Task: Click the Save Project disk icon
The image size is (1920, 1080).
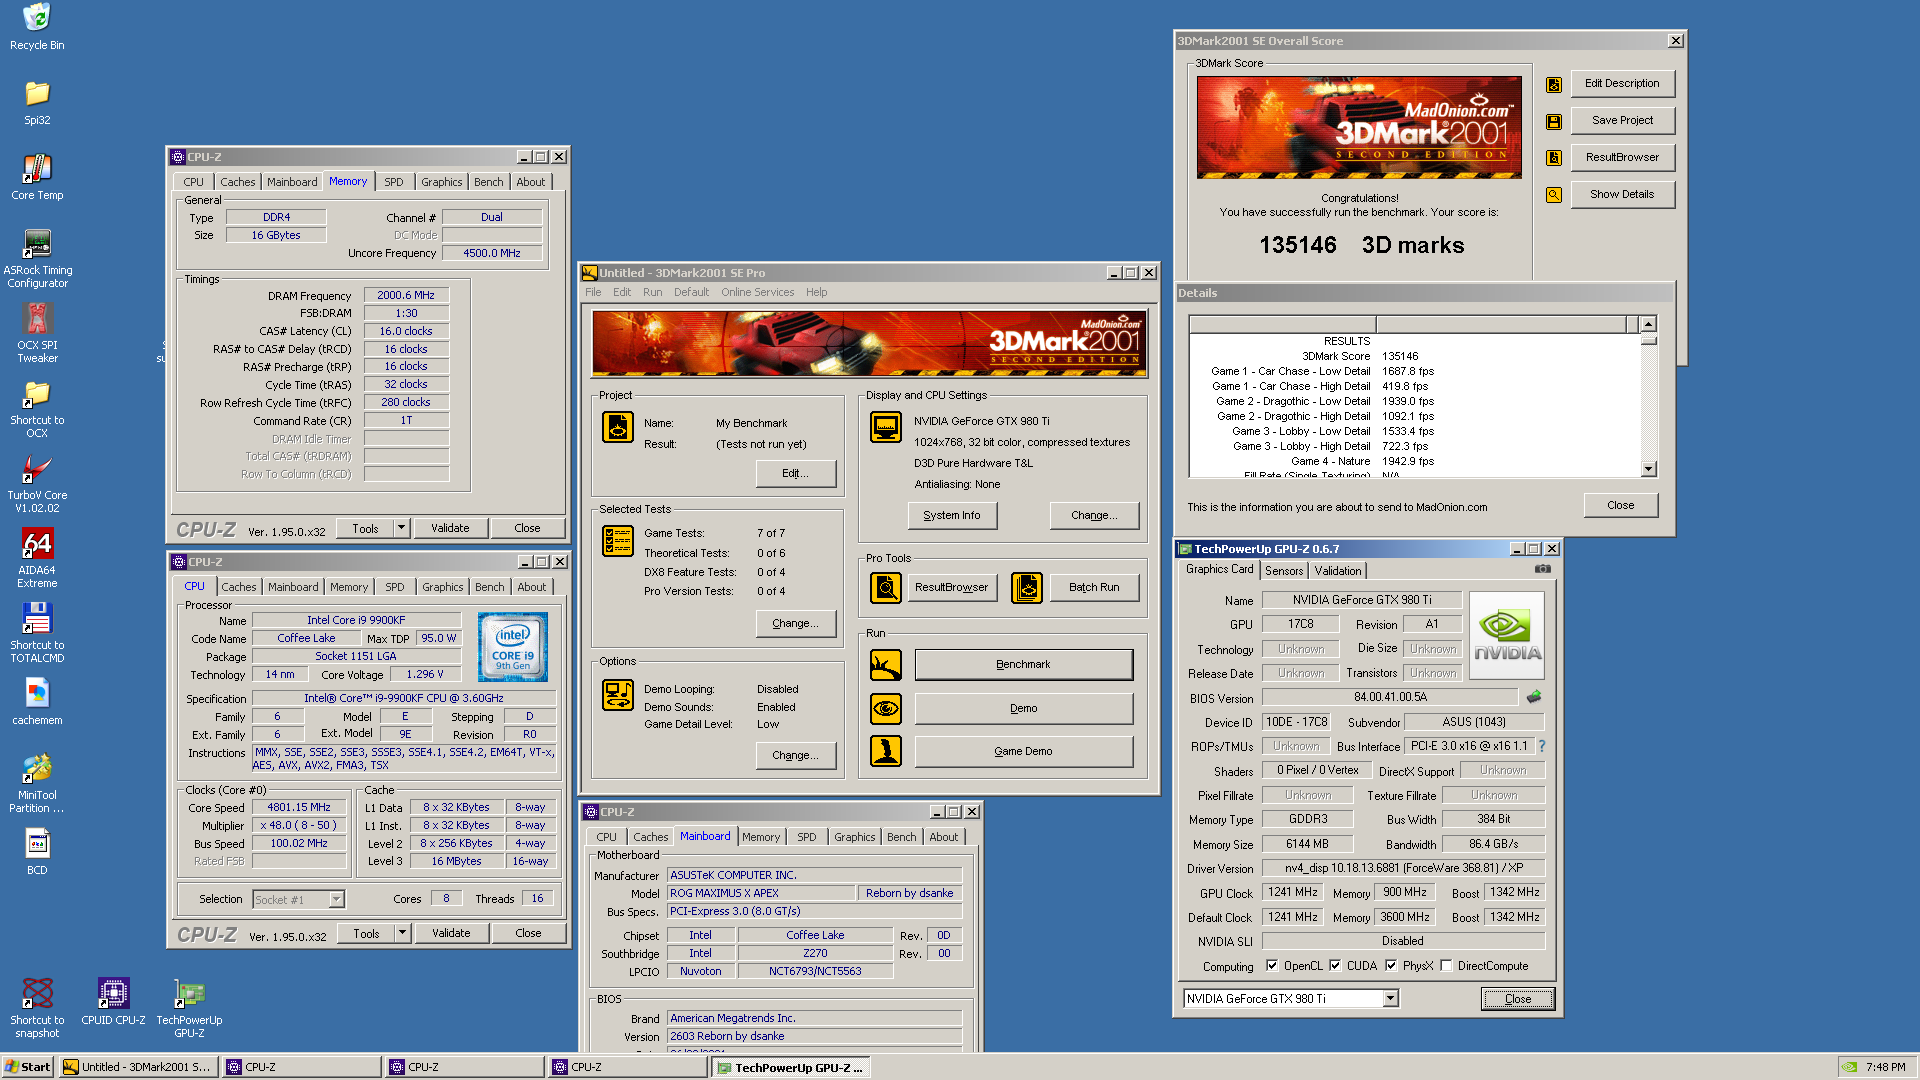Action: coord(1554,122)
